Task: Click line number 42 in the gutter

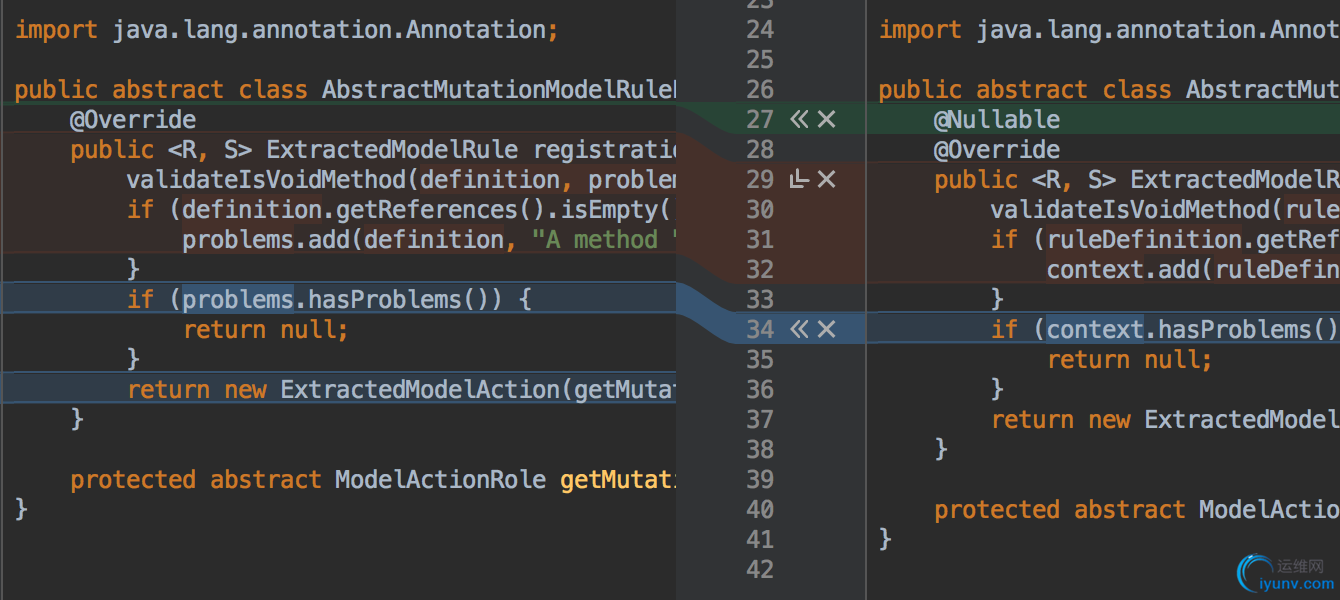Action: tap(760, 569)
